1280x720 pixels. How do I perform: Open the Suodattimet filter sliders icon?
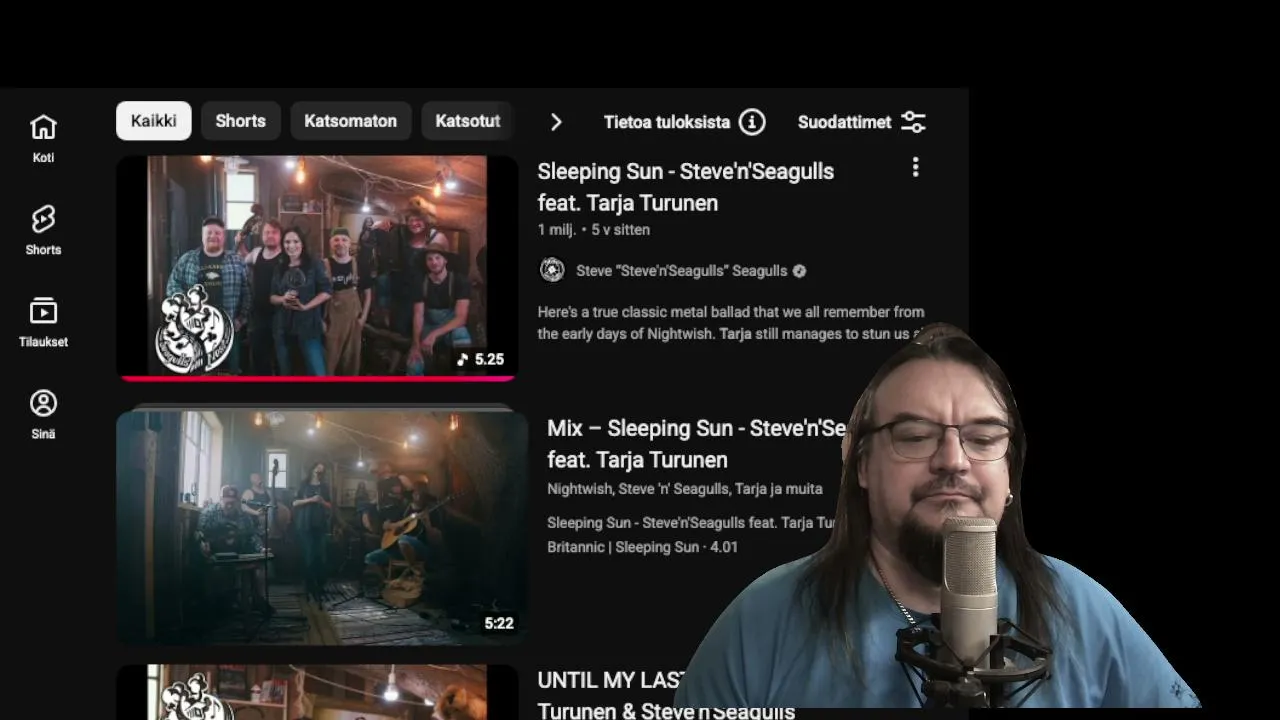(x=913, y=122)
